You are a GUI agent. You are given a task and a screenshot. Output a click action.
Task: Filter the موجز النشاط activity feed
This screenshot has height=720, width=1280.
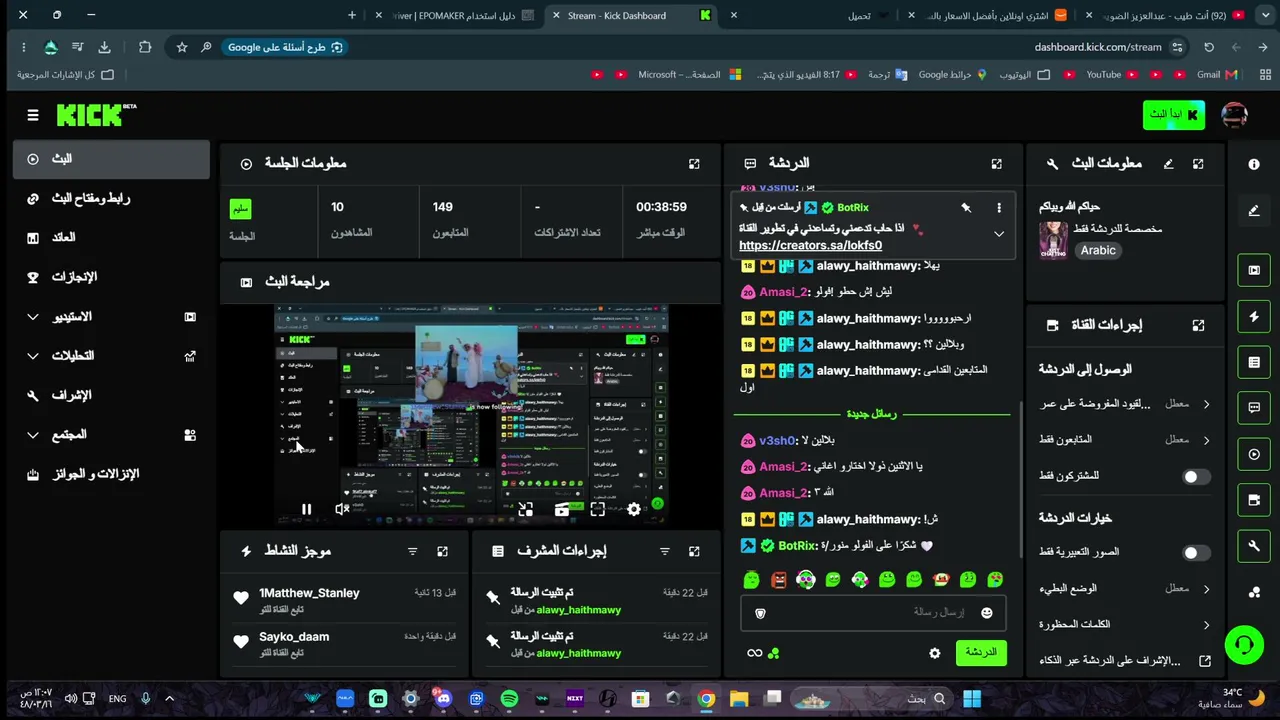pyautogui.click(x=412, y=551)
